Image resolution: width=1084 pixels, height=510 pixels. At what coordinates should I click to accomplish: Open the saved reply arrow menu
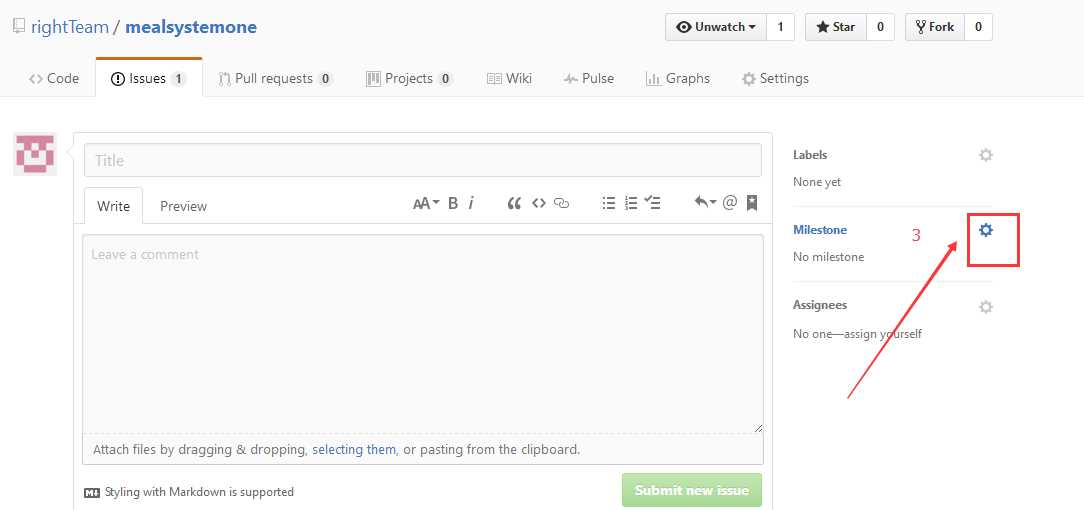705,202
